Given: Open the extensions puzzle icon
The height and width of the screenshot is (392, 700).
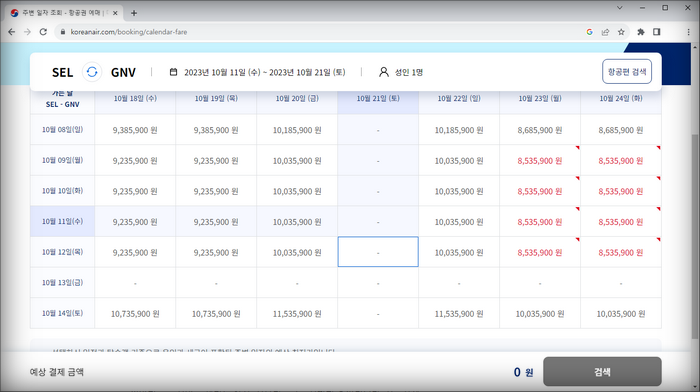Looking at the screenshot, I should [x=641, y=32].
